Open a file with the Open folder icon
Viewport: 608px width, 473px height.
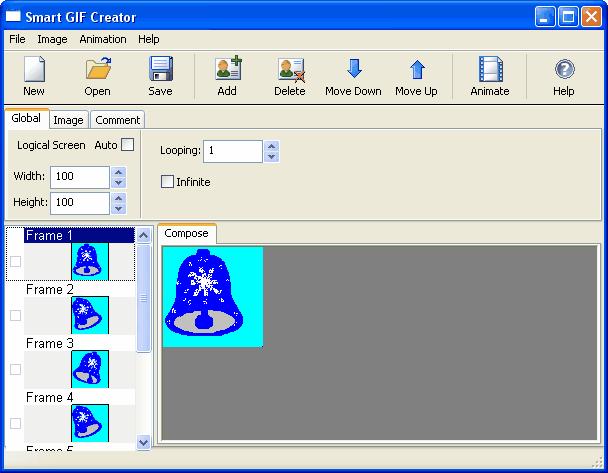[x=98, y=68]
